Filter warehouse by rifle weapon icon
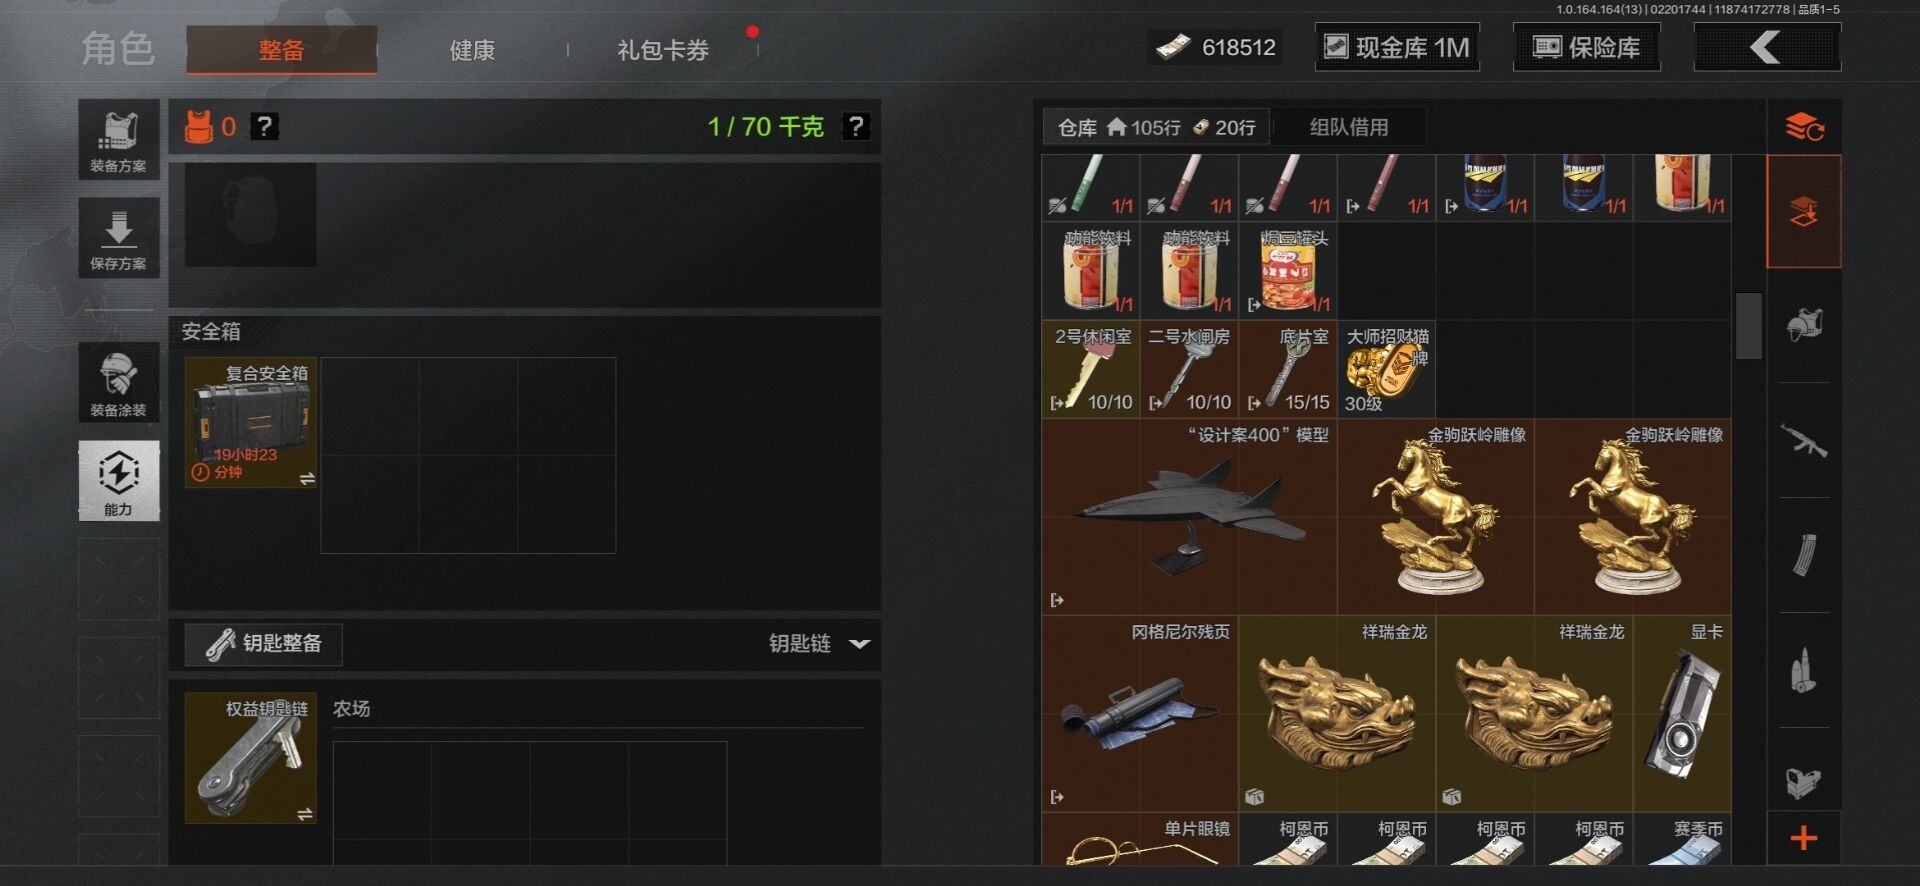The image size is (1920, 886). pos(1803,440)
